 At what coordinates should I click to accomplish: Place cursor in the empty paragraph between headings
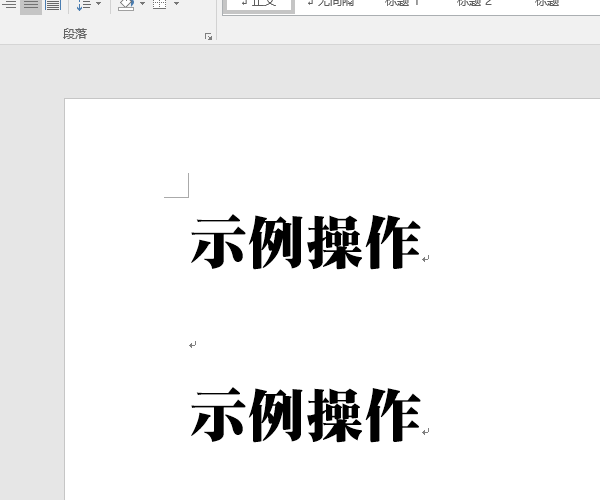(192, 345)
